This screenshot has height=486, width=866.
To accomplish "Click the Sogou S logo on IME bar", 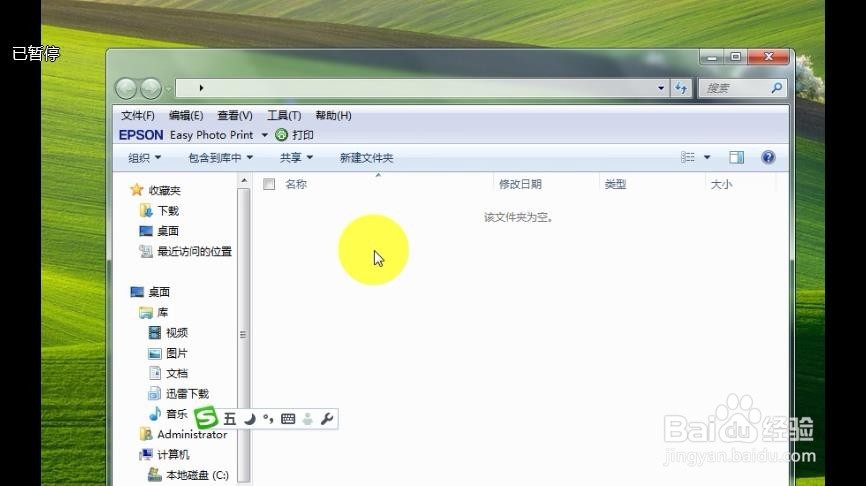I will (x=205, y=418).
